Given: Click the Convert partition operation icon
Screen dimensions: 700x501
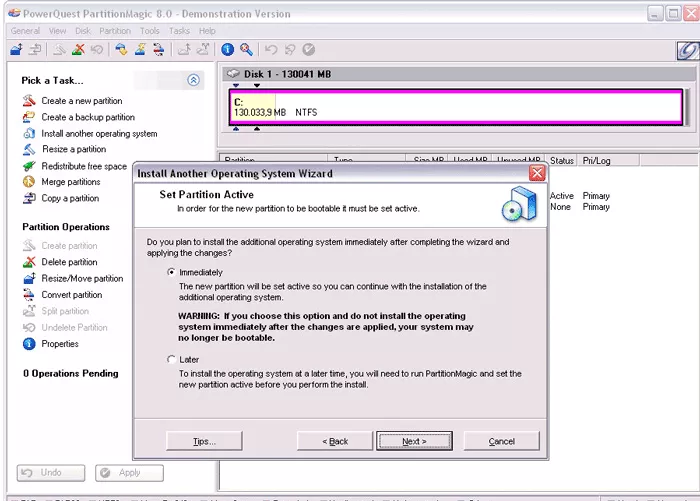Looking at the screenshot, I should pyautogui.click(x=29, y=295).
